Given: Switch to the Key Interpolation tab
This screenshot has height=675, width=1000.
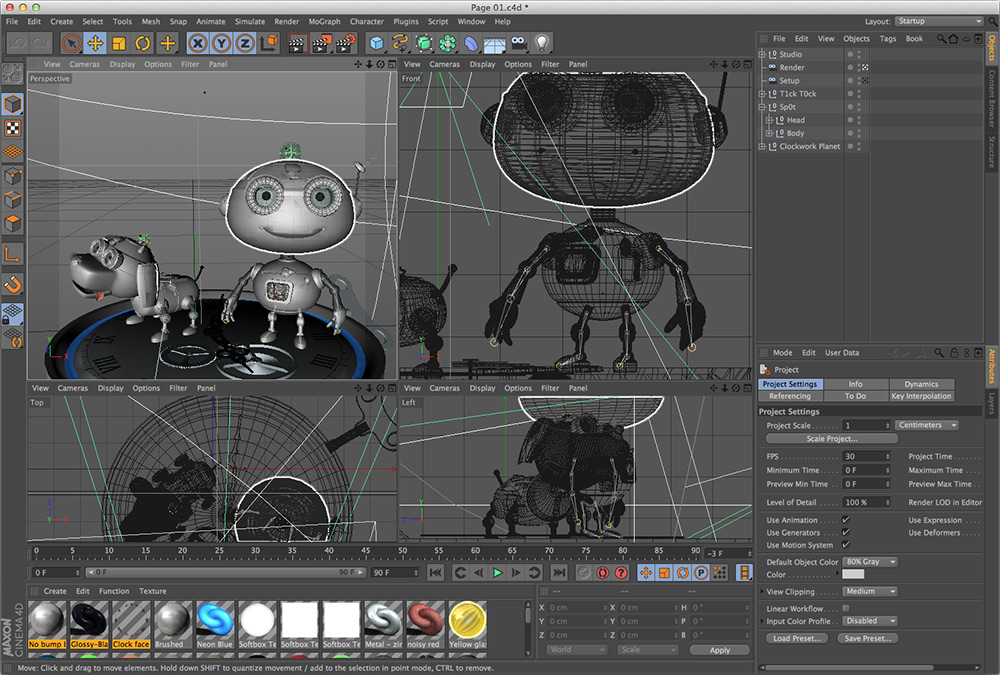Looking at the screenshot, I should point(922,396).
